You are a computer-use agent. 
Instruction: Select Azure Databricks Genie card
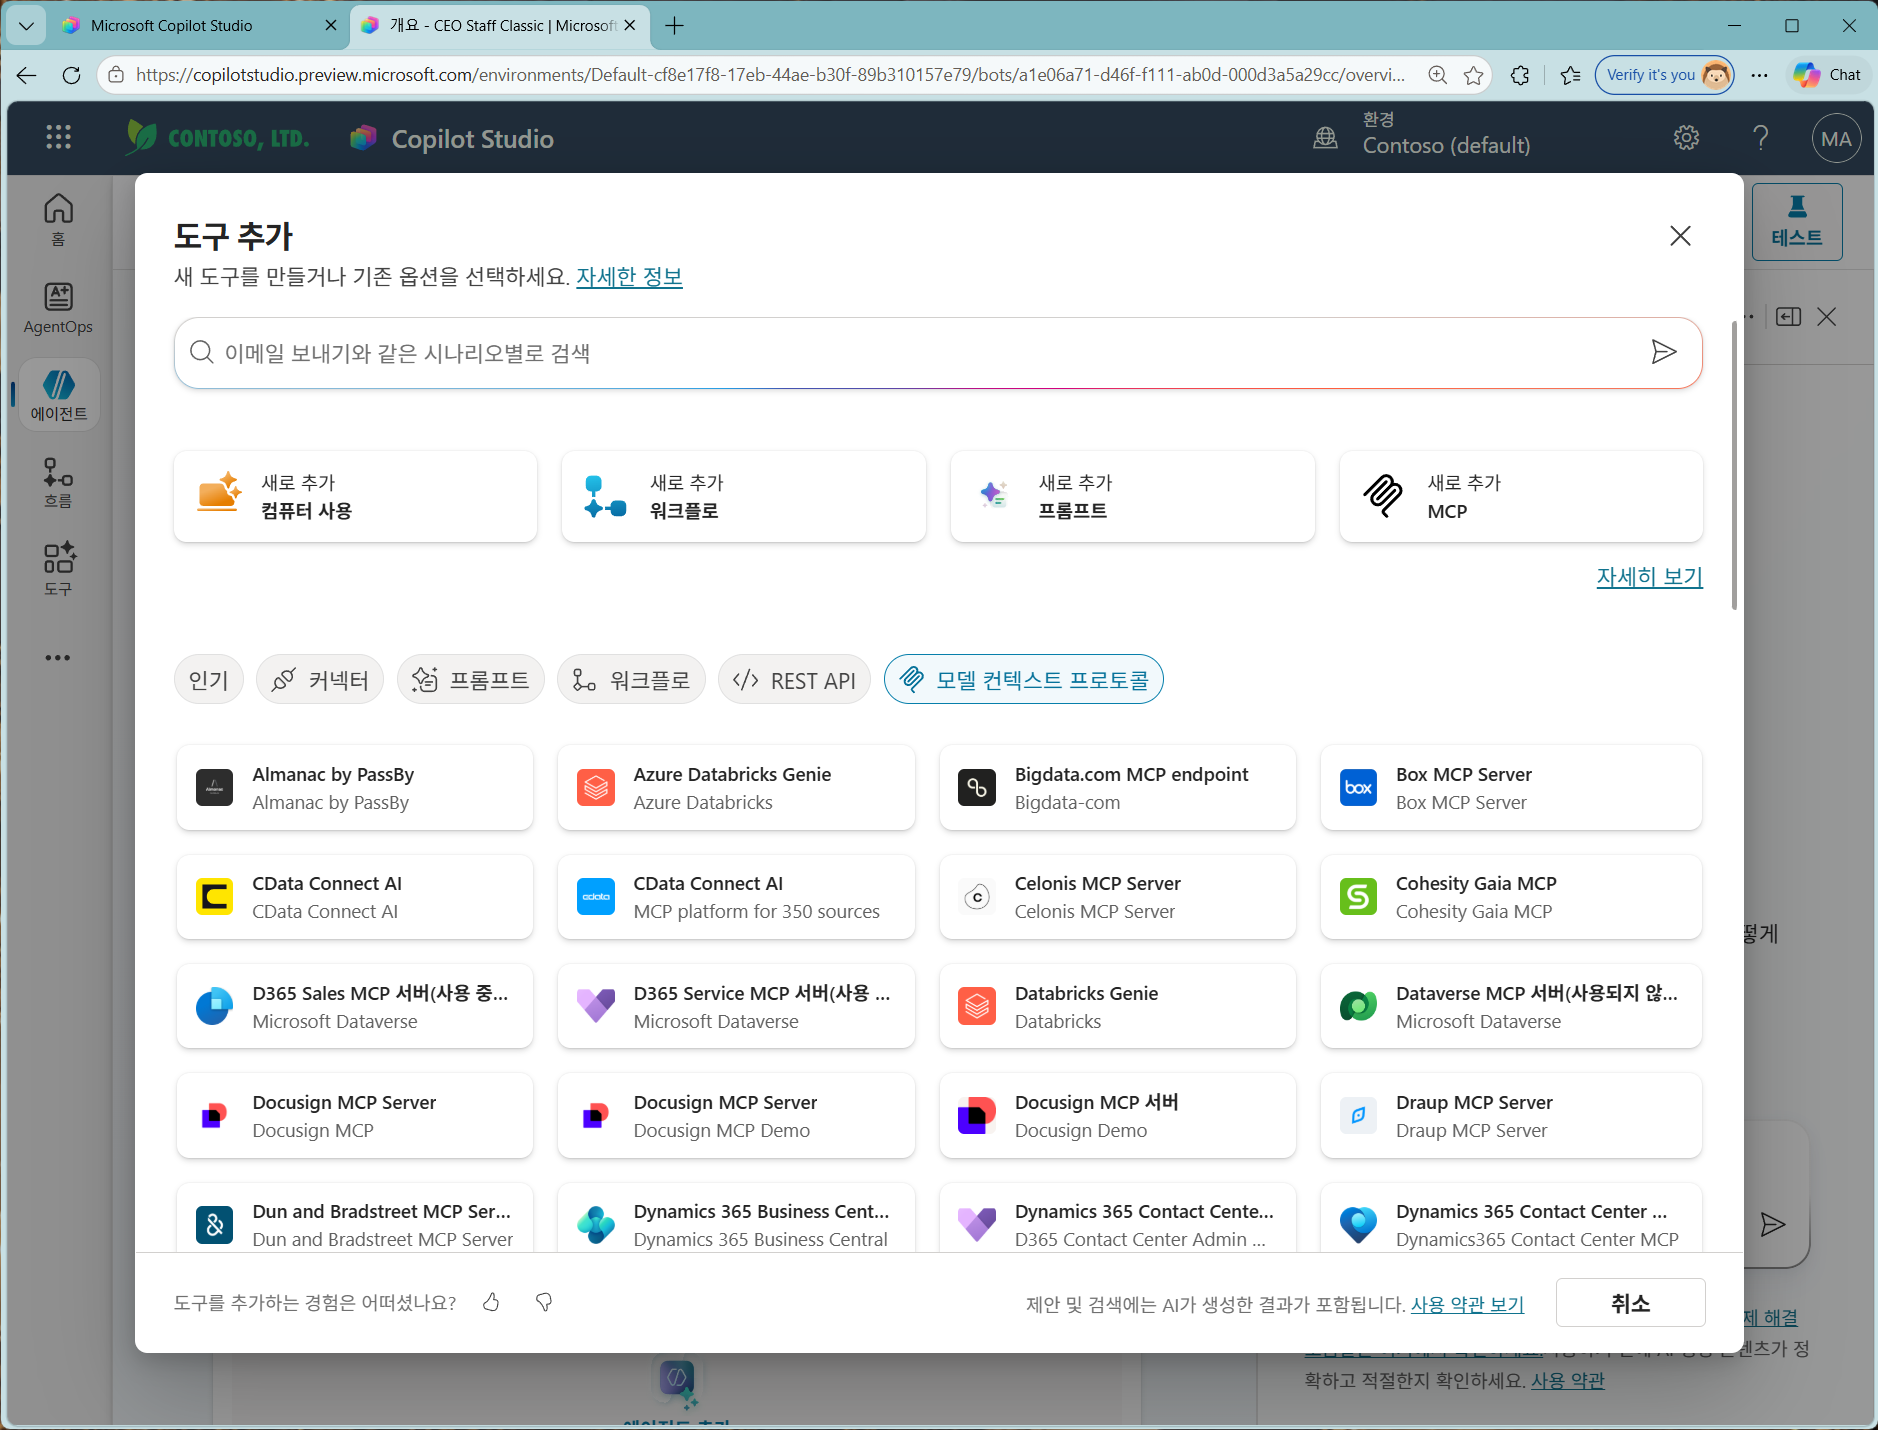(x=736, y=788)
